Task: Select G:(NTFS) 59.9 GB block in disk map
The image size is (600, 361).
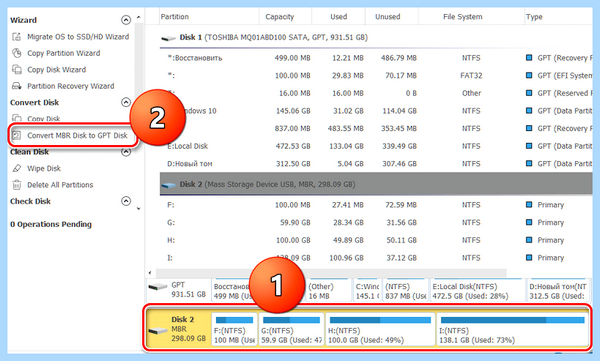Action: (x=291, y=330)
